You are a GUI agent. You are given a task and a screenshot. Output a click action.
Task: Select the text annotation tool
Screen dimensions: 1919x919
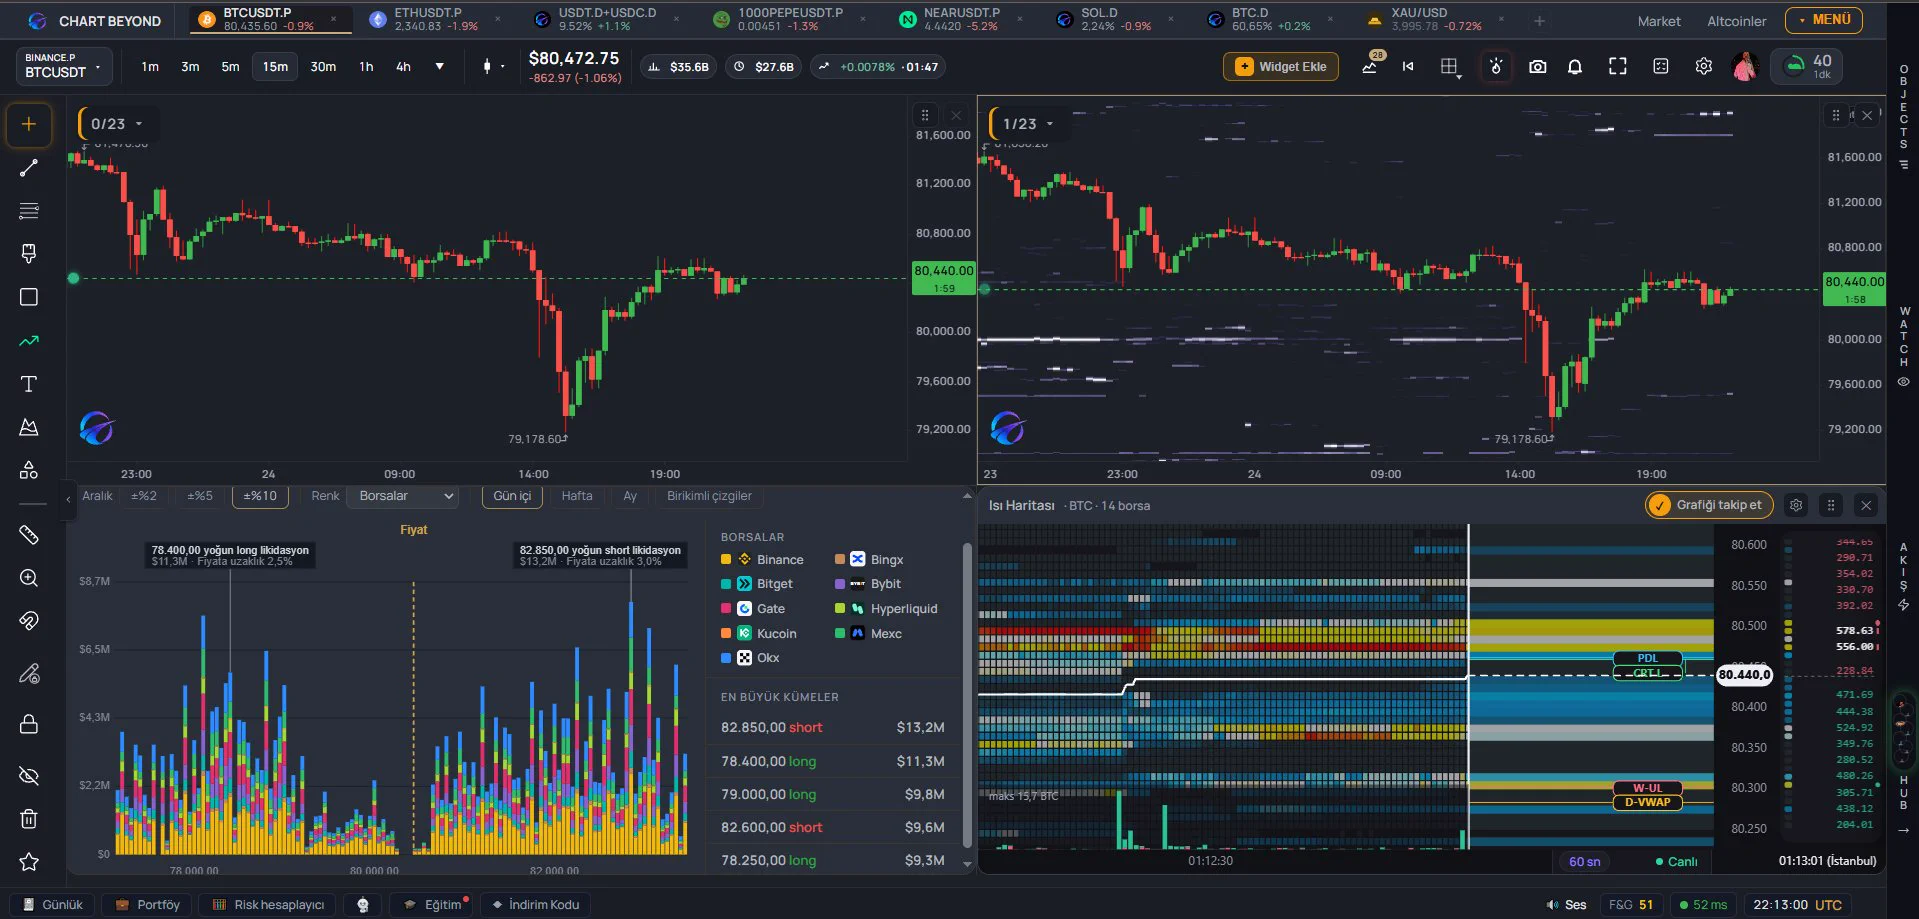[29, 384]
